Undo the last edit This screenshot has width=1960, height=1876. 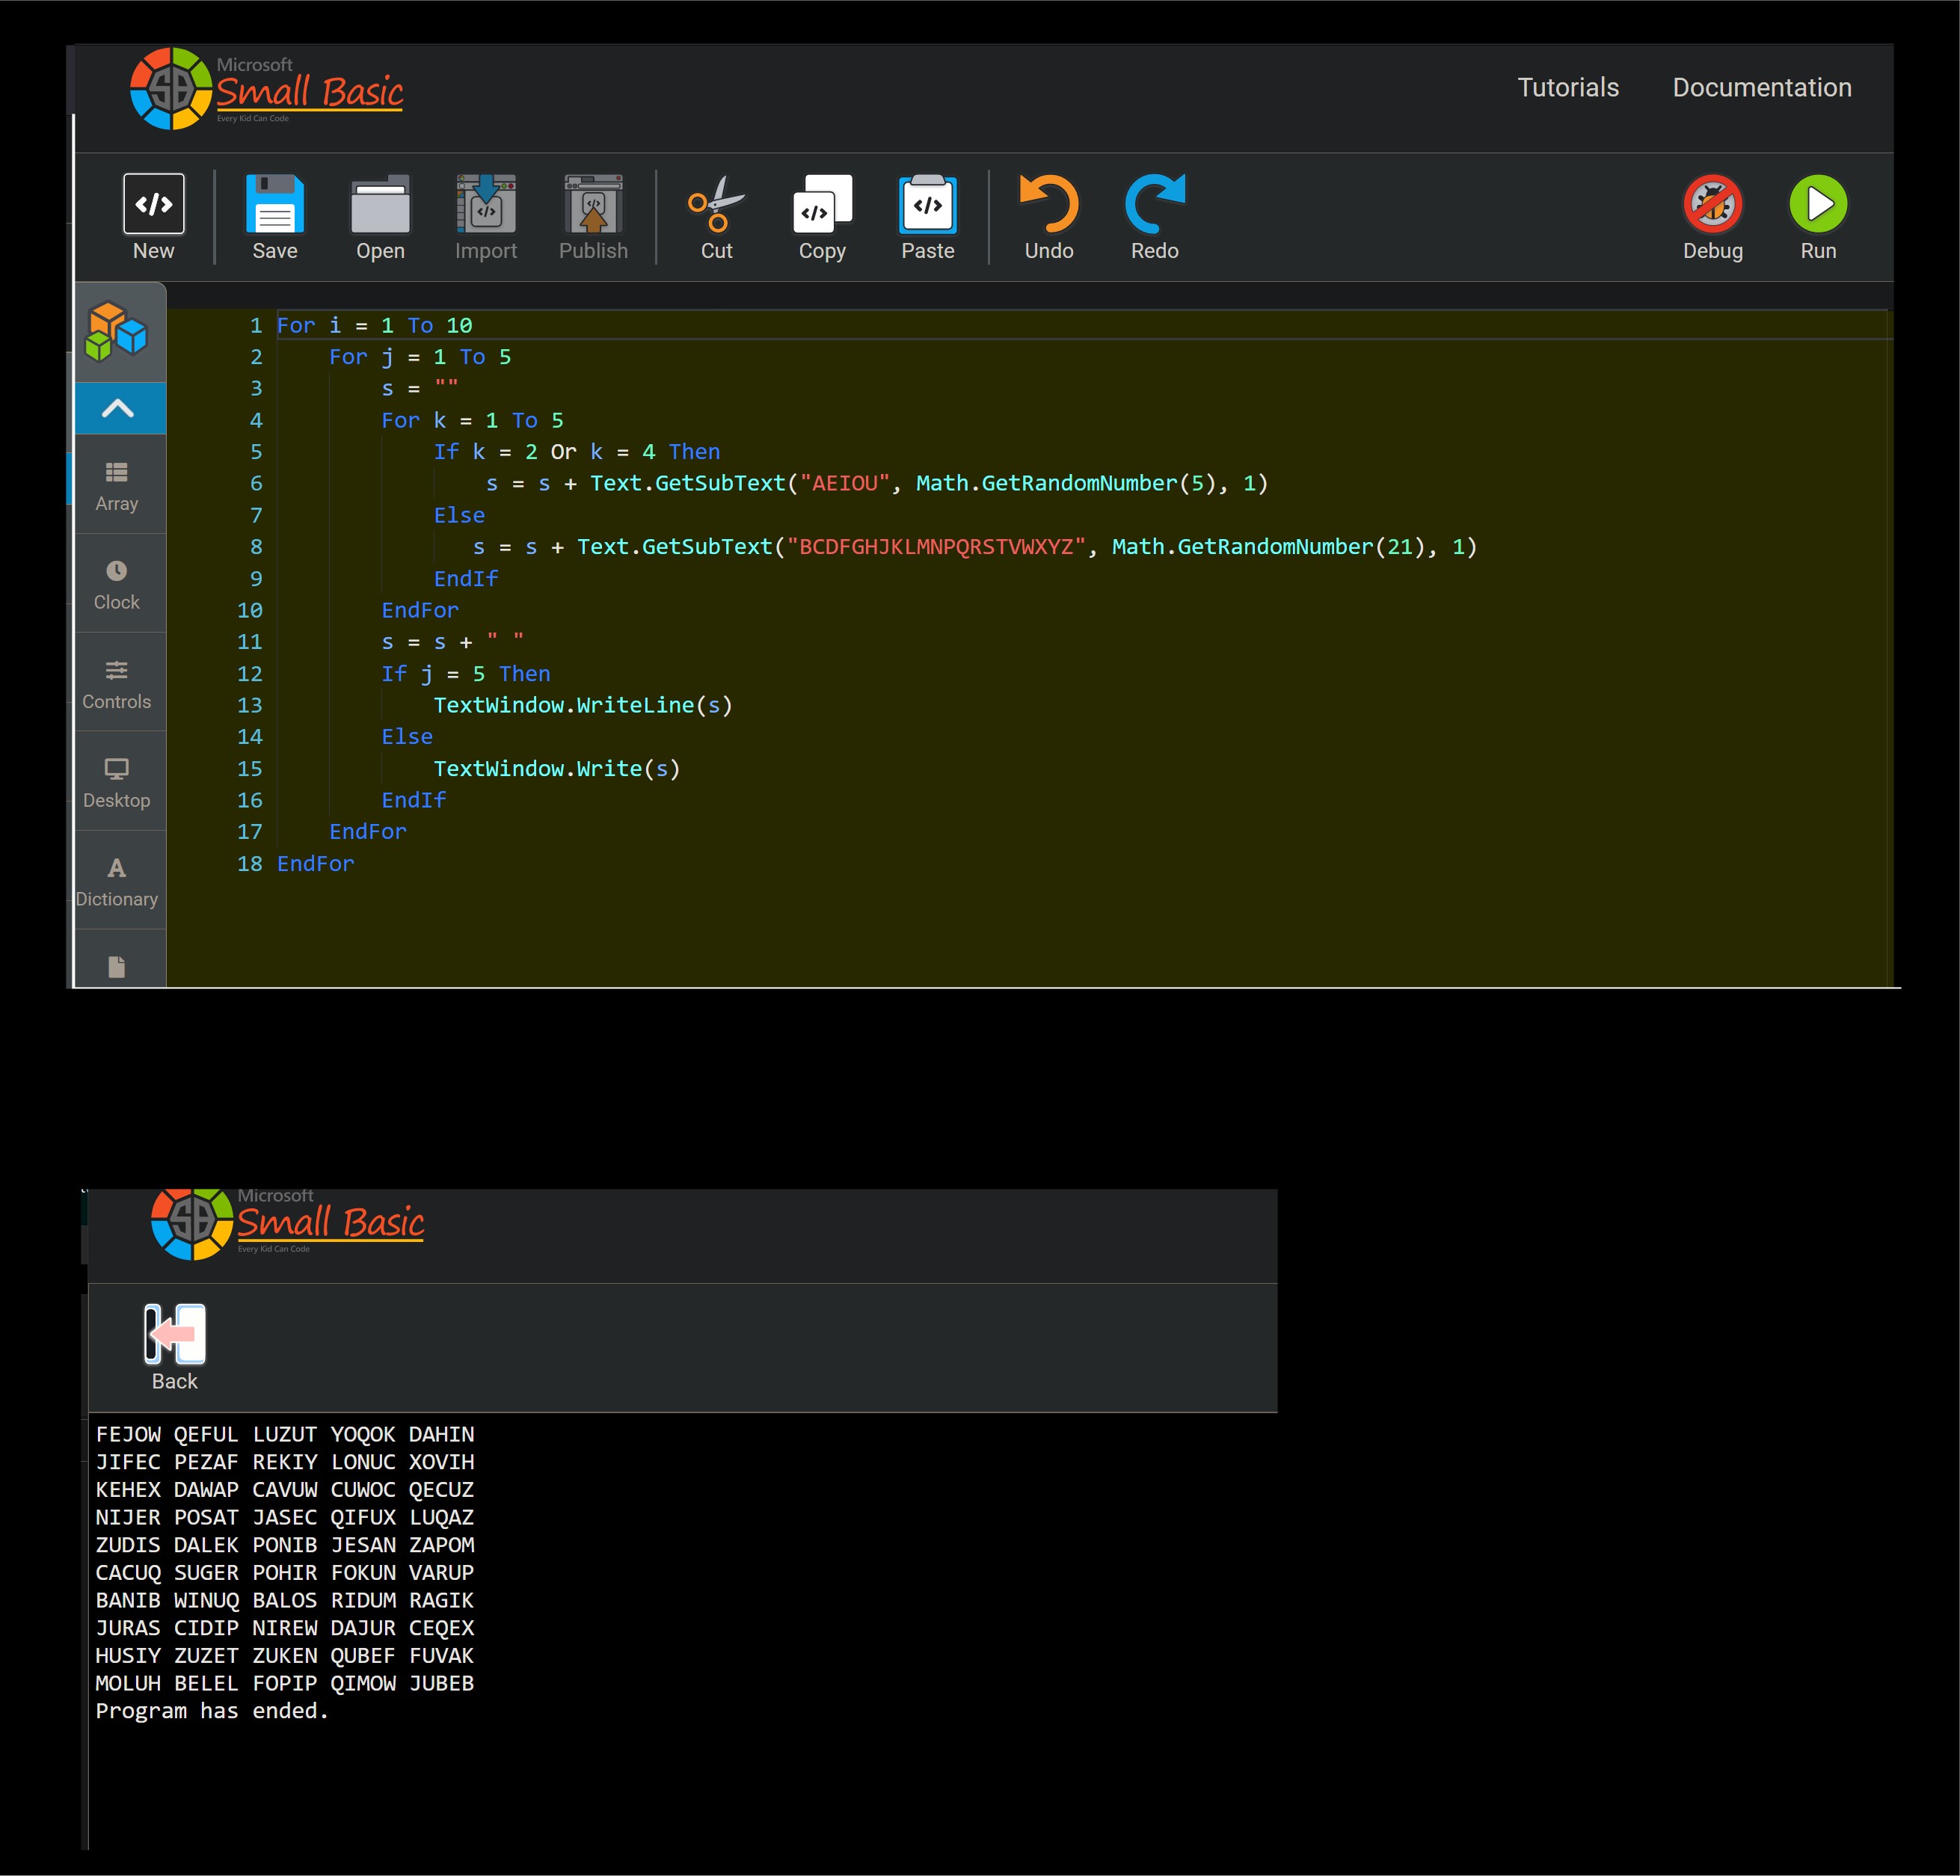click(1048, 215)
